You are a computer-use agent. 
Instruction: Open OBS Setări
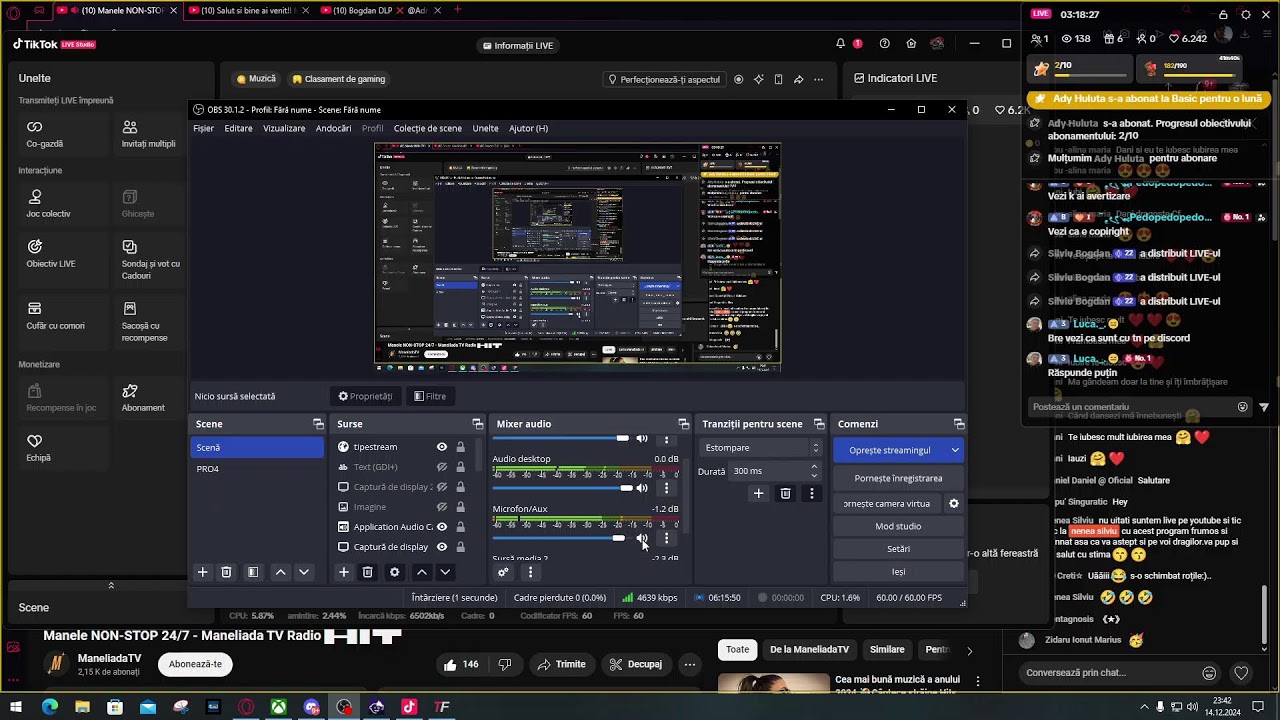point(899,549)
